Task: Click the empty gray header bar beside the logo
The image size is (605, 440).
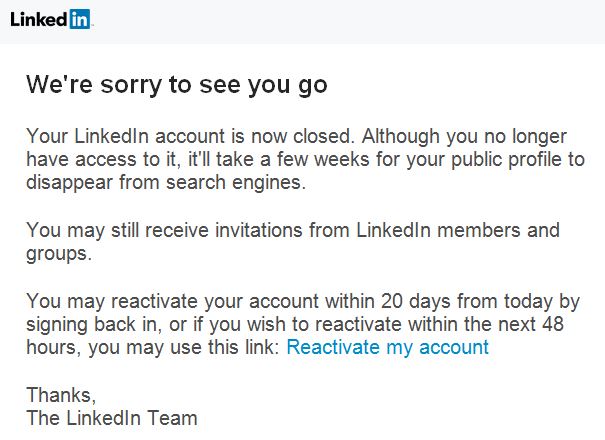Action: 350,20
